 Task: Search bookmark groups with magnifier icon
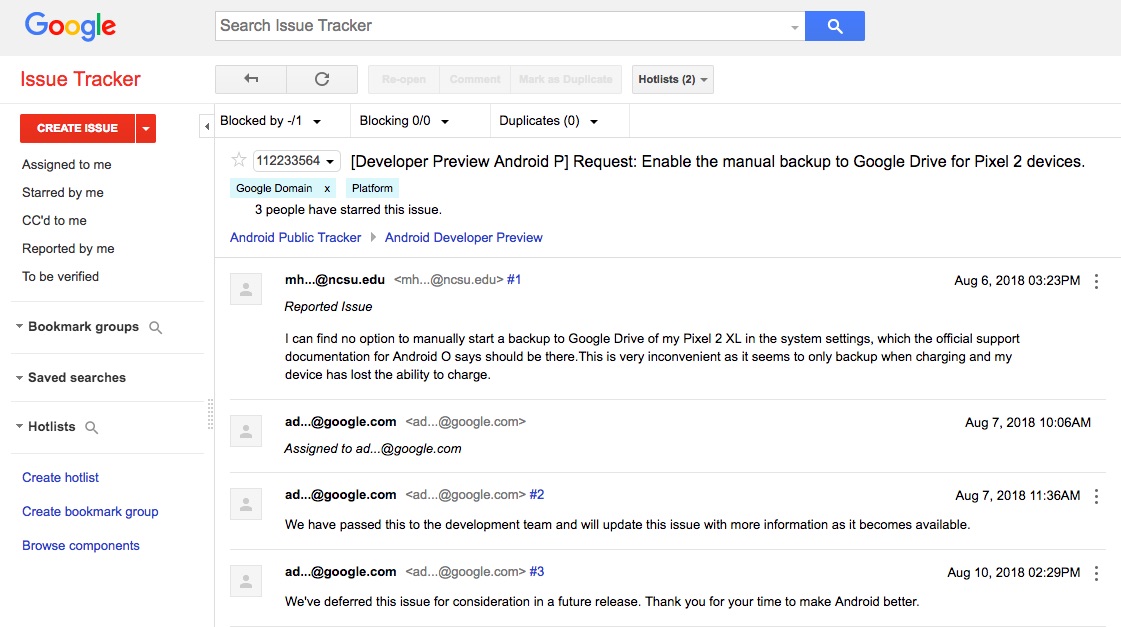(155, 327)
